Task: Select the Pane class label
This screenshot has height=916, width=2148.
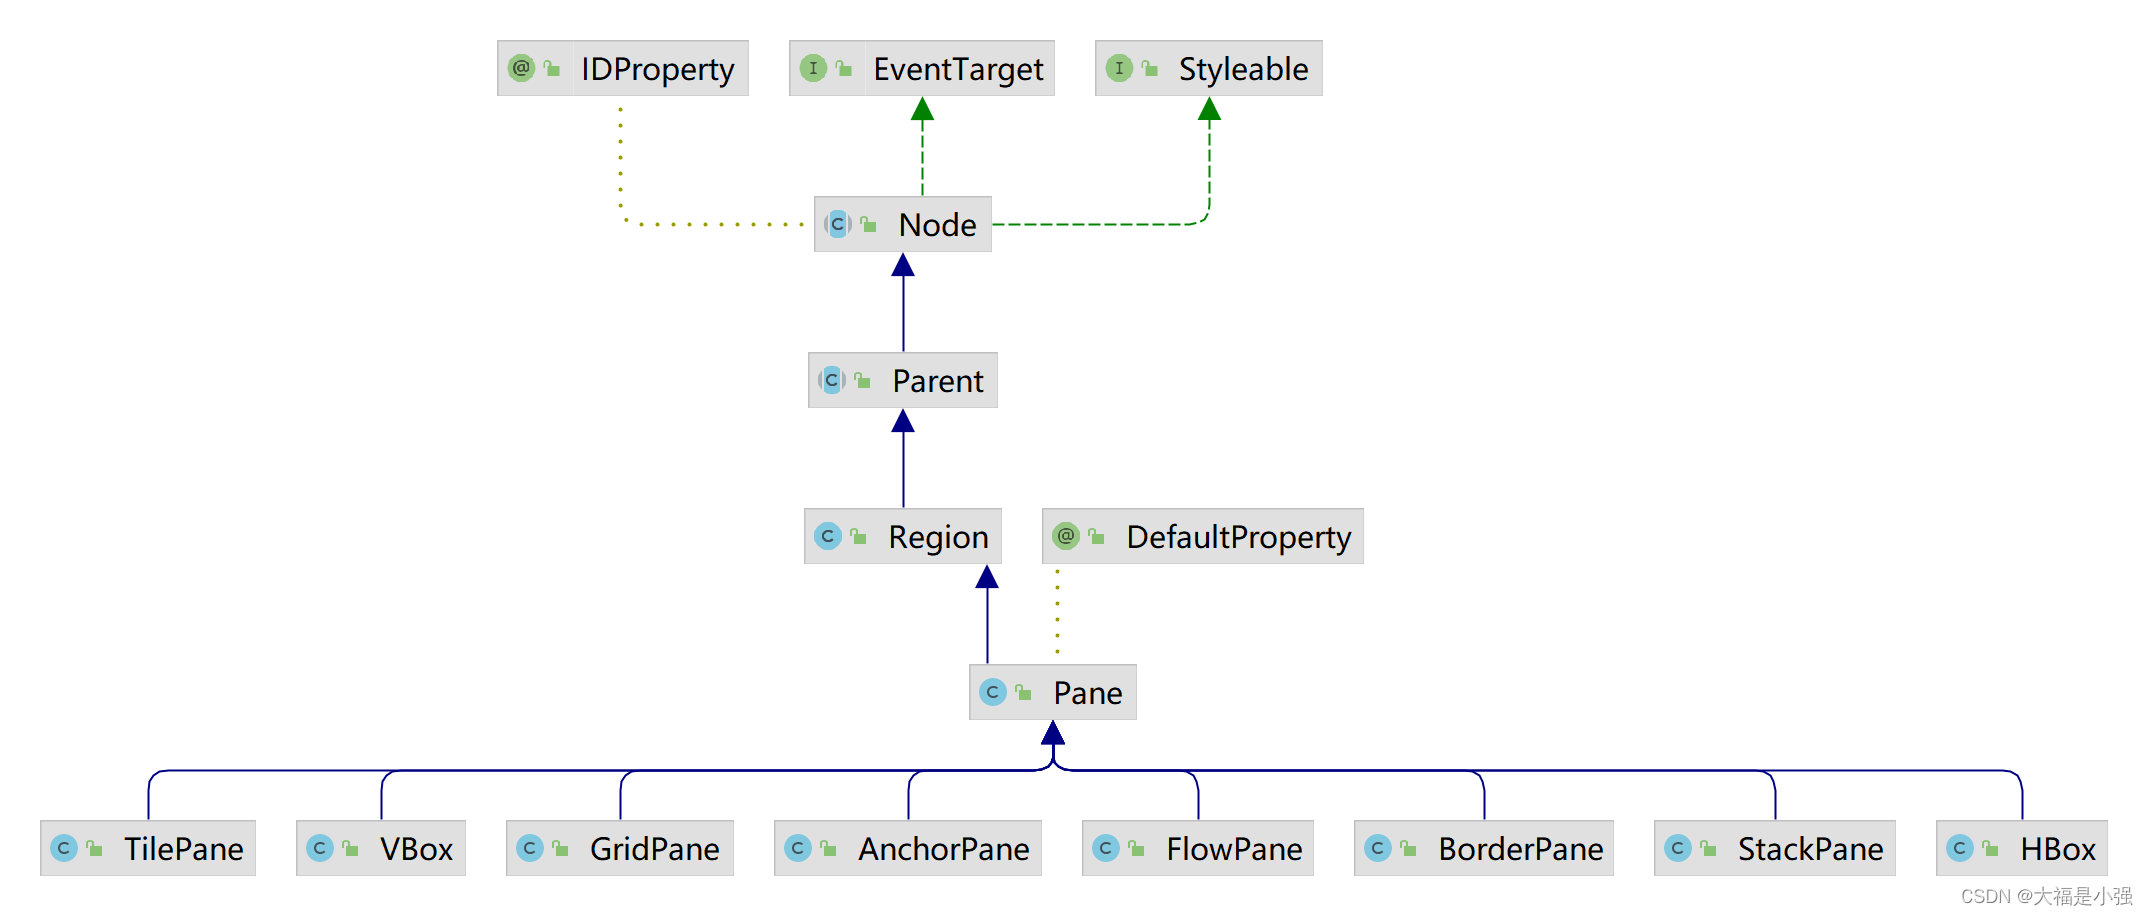Action: pyautogui.click(x=1088, y=693)
